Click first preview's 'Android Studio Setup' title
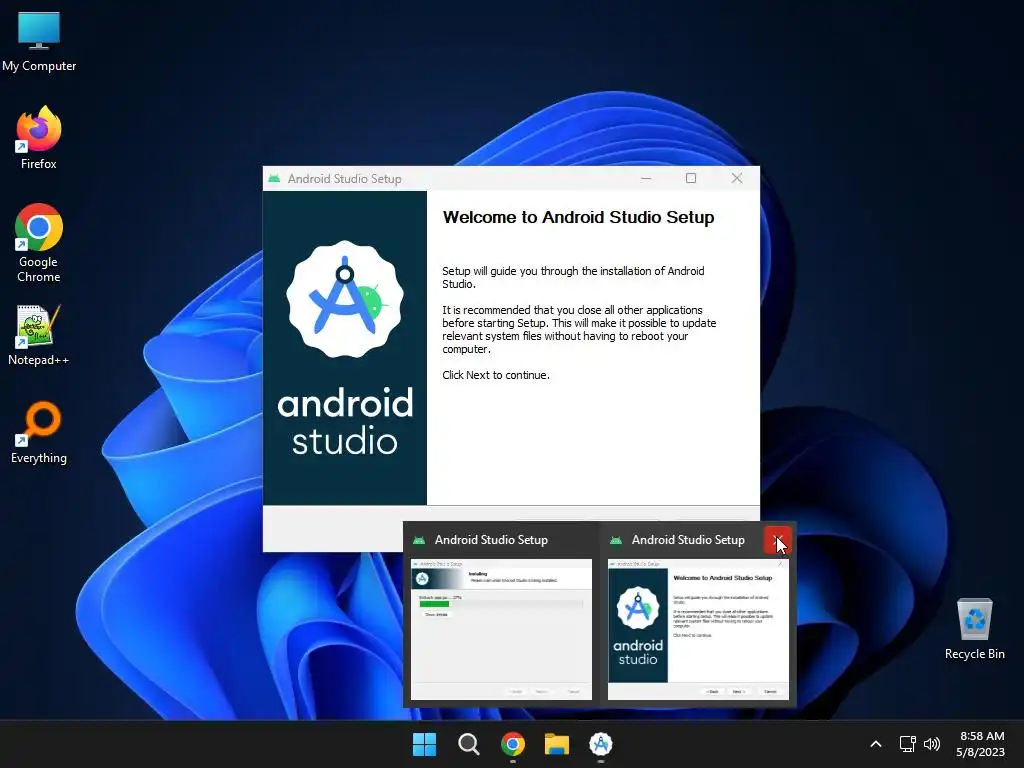This screenshot has height=768, width=1024. pyautogui.click(x=491, y=540)
